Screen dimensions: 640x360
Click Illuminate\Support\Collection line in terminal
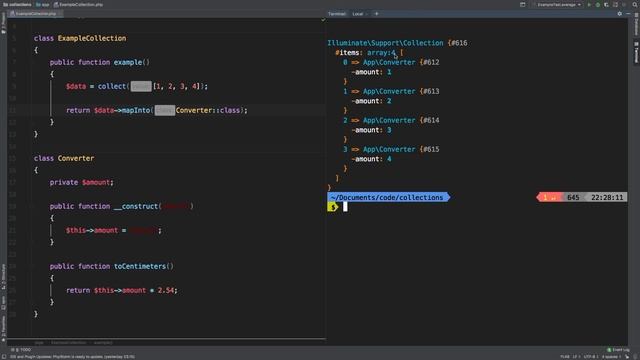pos(397,43)
